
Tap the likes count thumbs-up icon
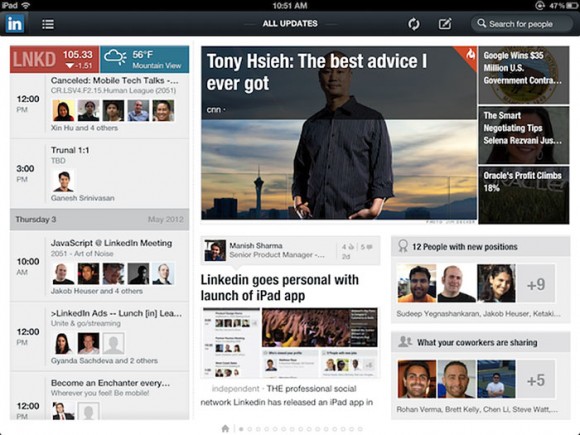351,247
